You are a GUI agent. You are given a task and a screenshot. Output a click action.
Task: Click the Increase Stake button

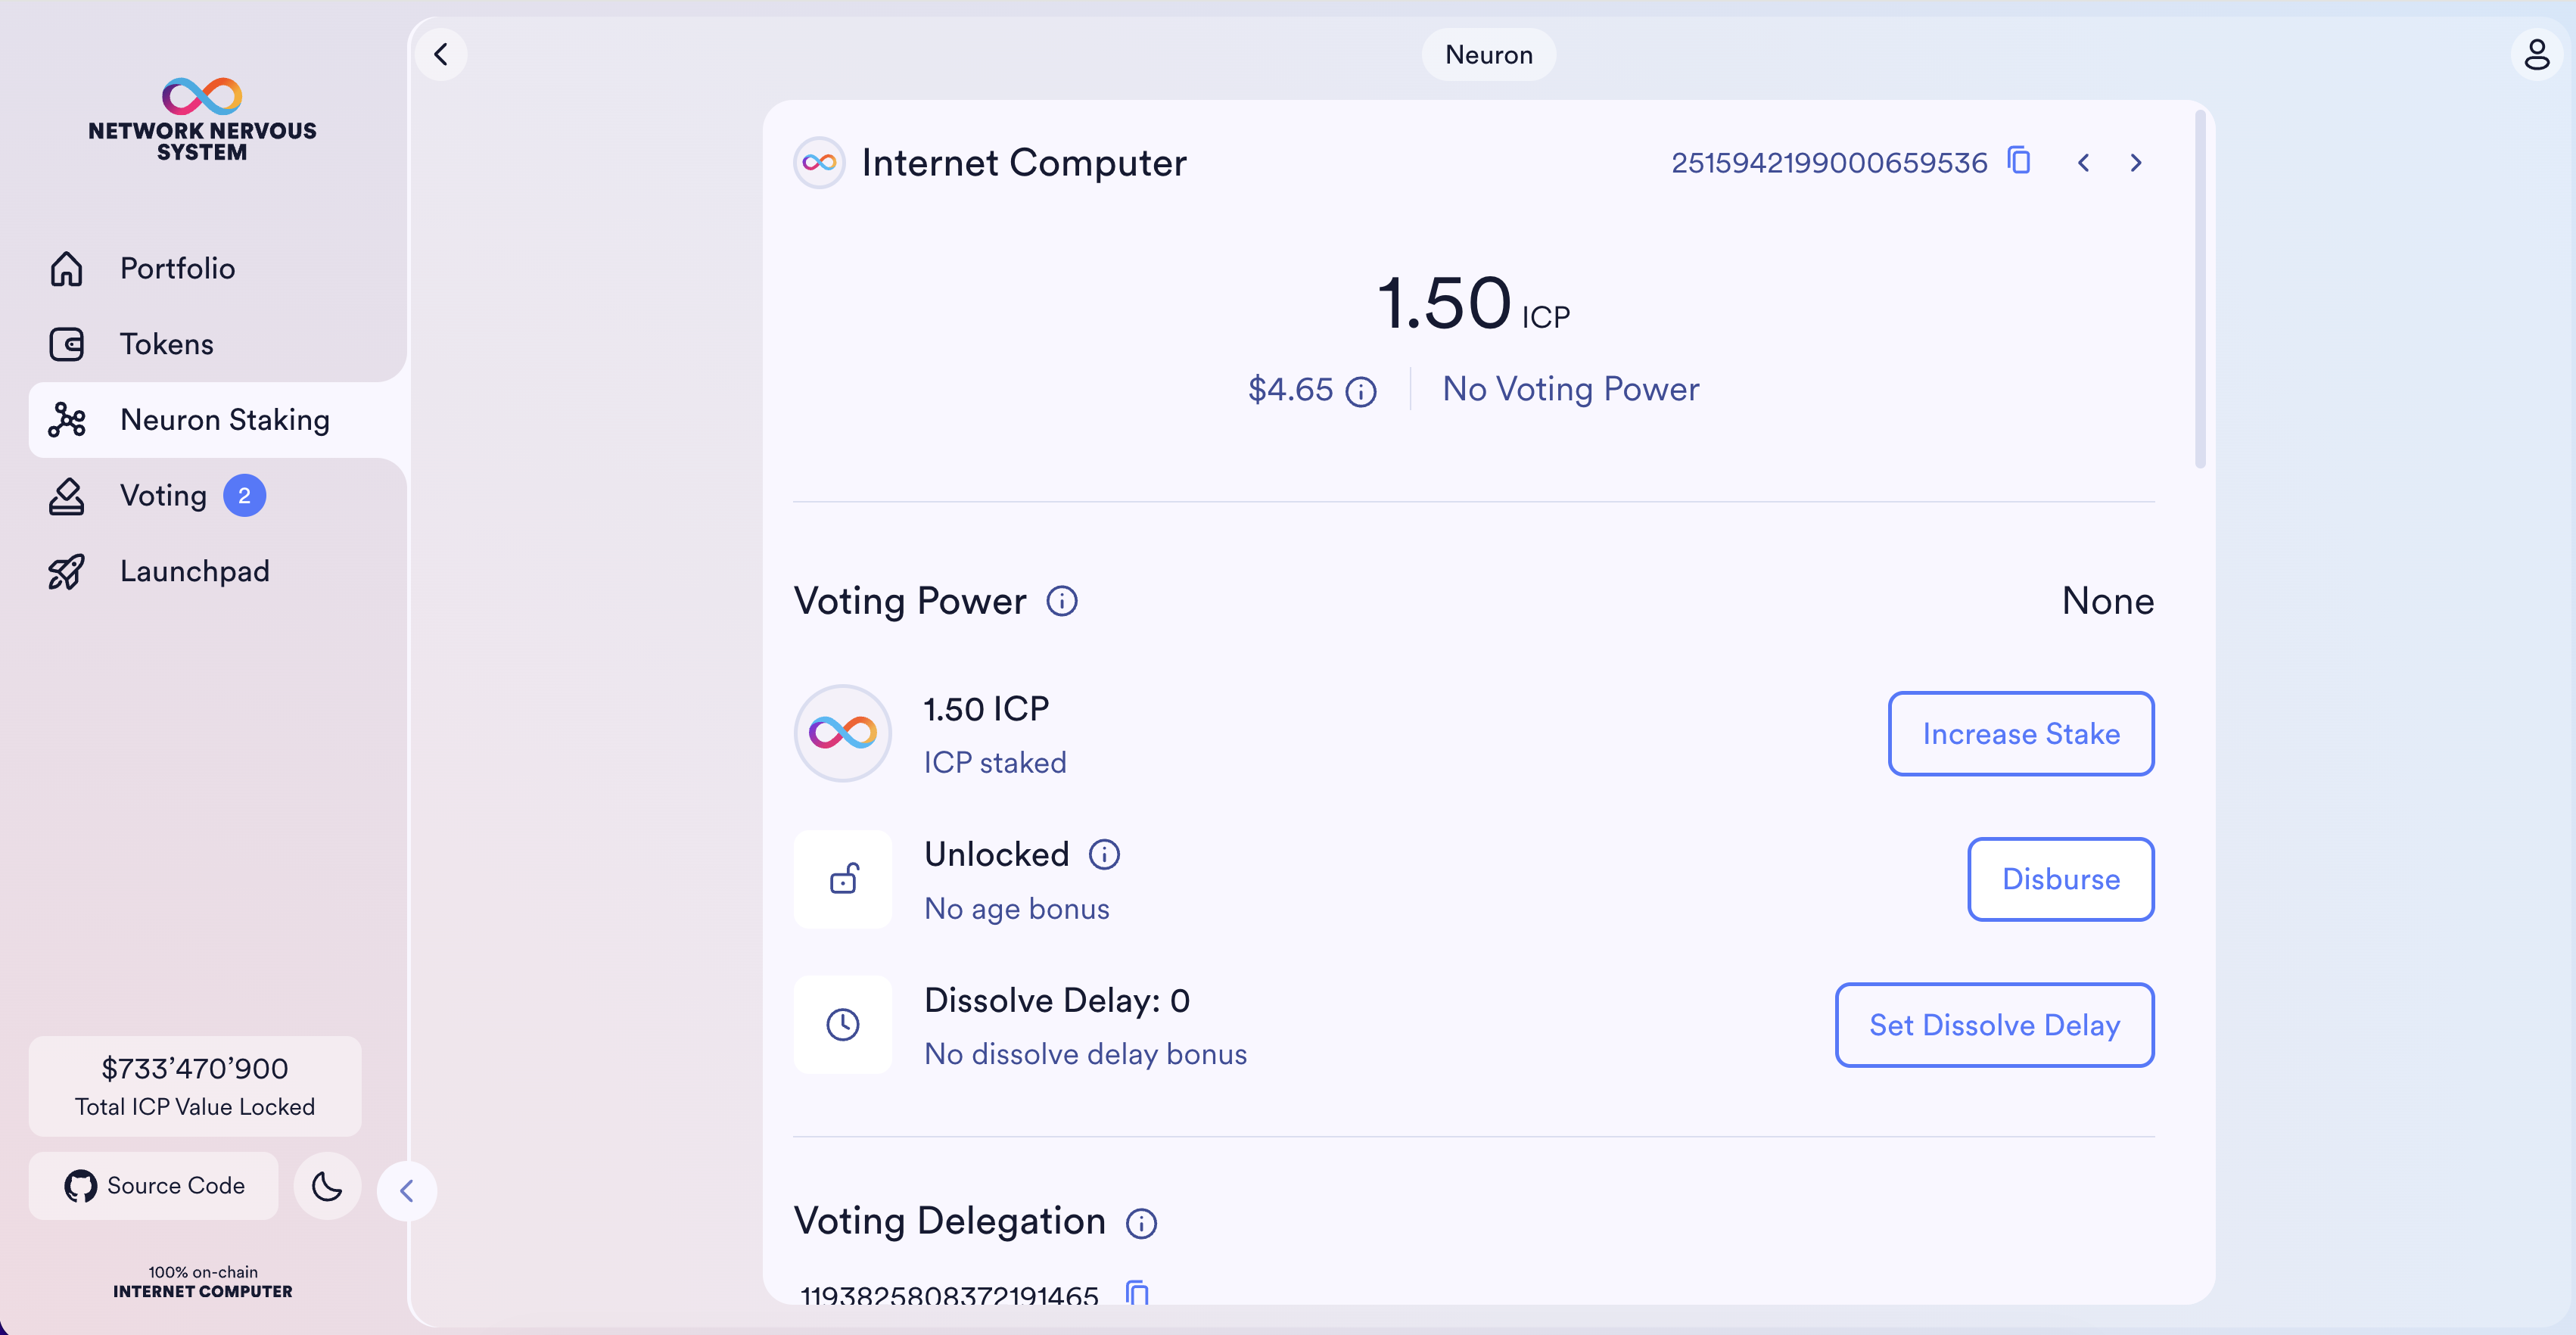click(2020, 733)
